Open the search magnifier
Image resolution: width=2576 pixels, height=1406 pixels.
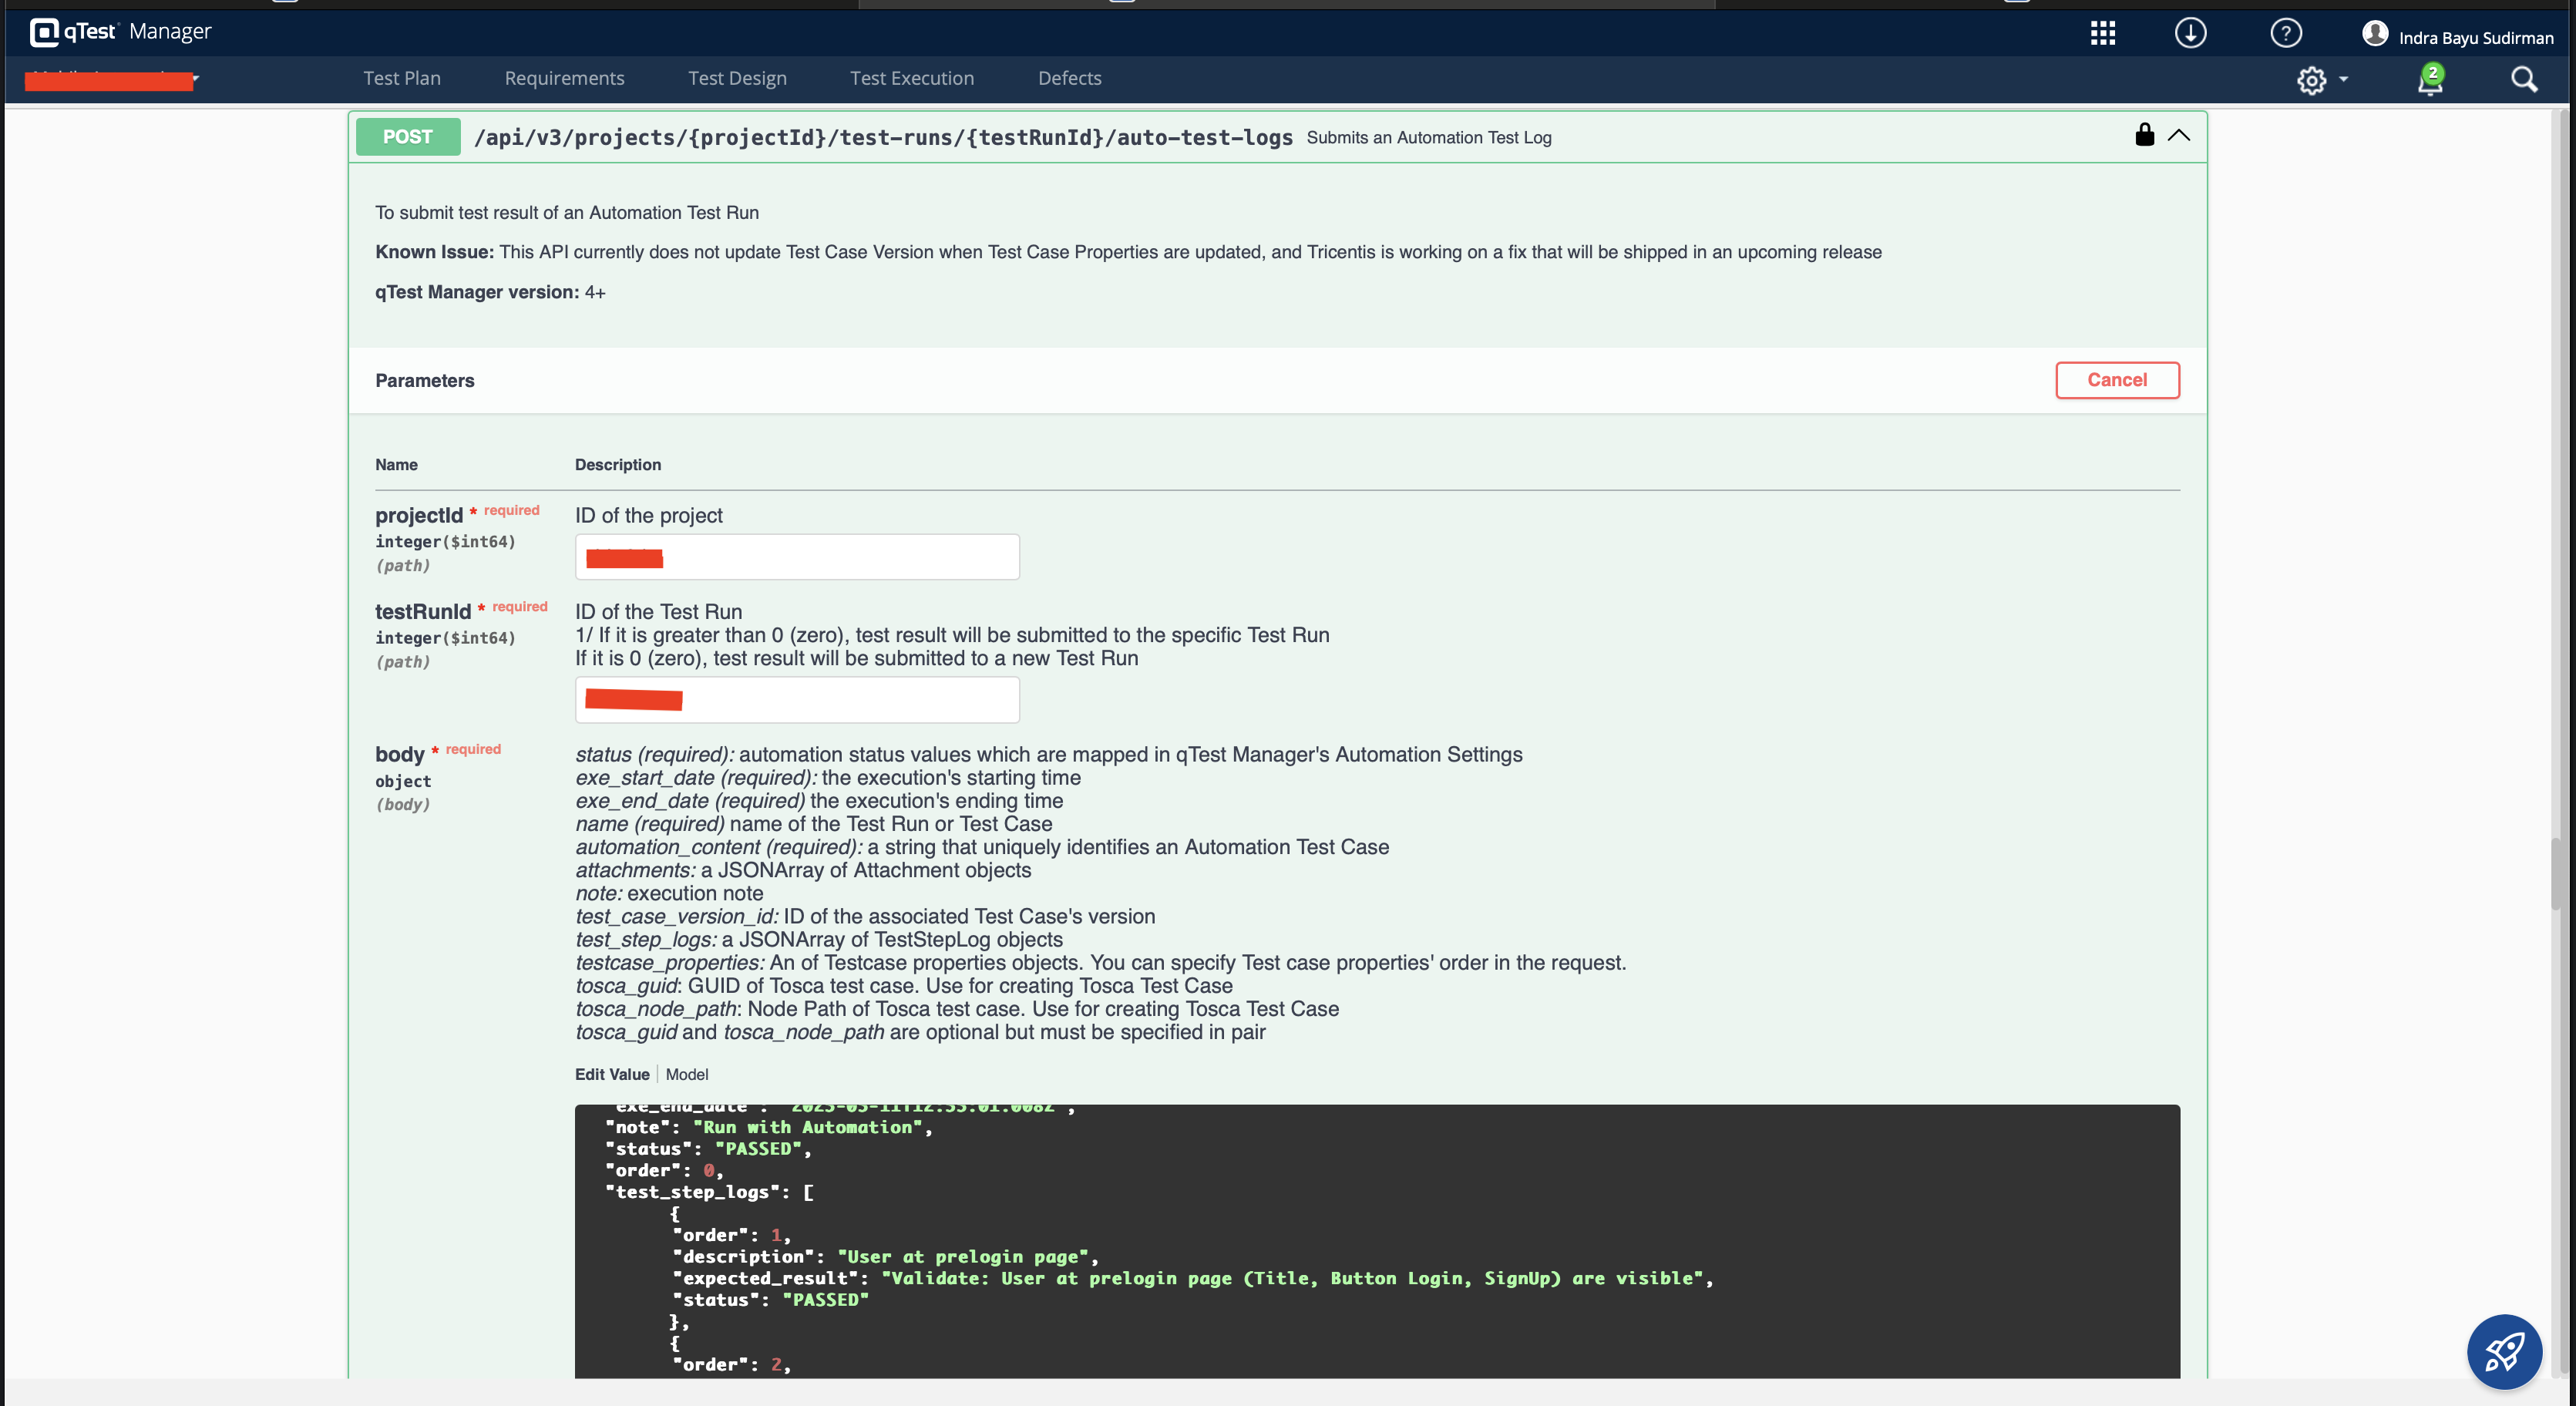click(2524, 80)
